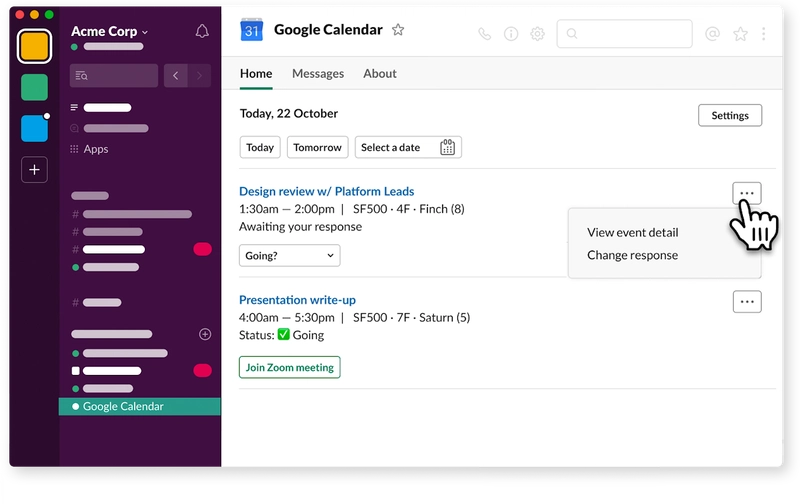The width and height of the screenshot is (800, 504).
Task: Expand the Acme Corp workspace menu
Action: [x=110, y=31]
